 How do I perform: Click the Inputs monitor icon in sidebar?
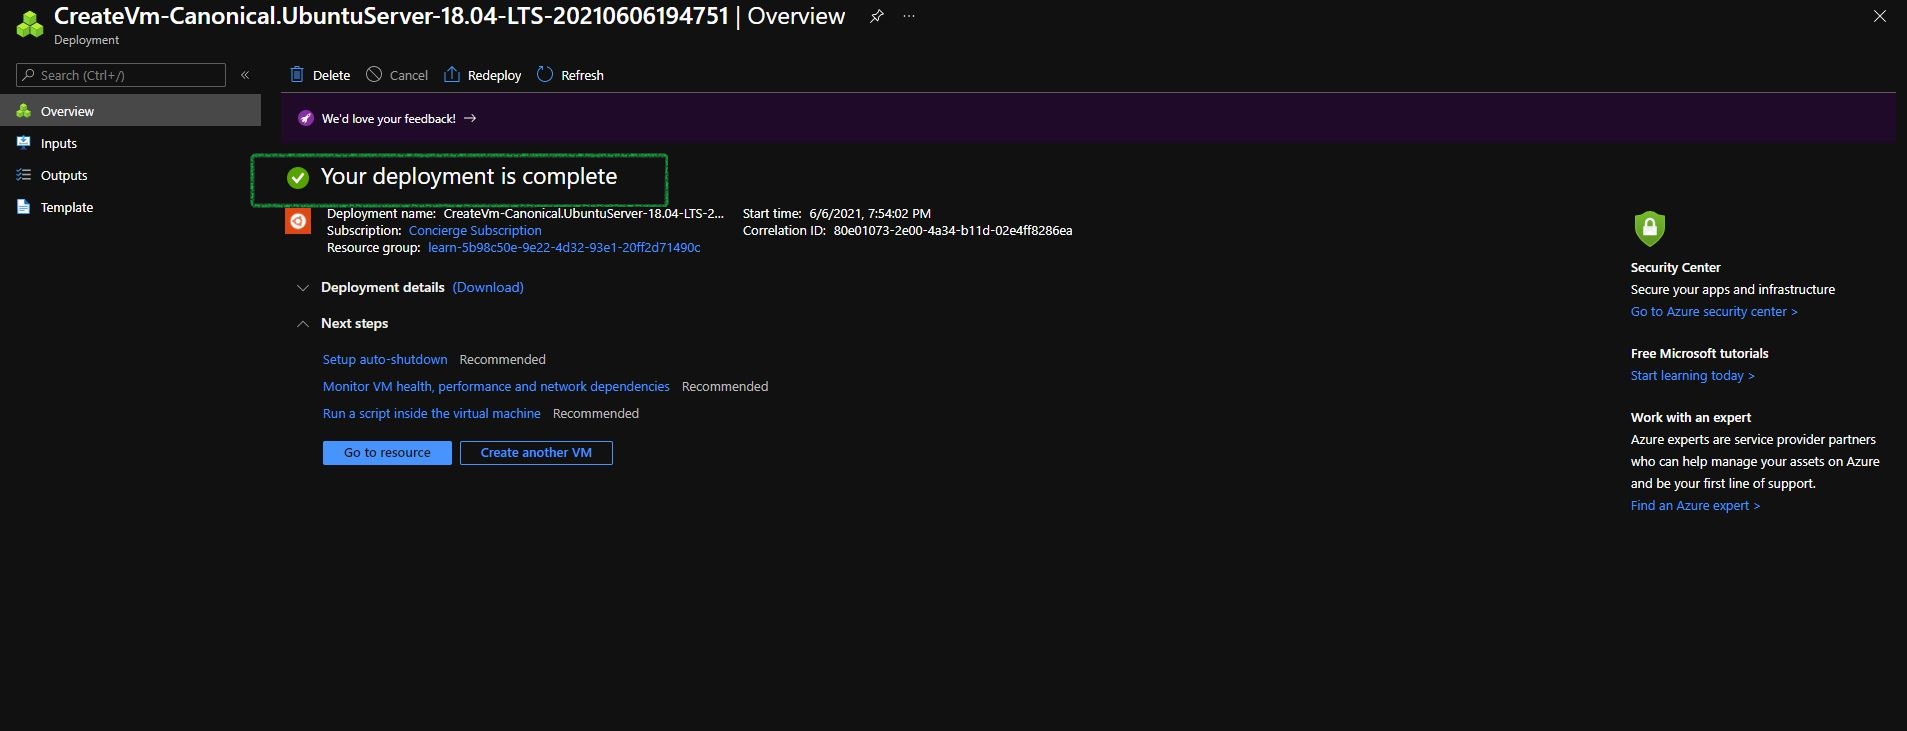click(24, 143)
